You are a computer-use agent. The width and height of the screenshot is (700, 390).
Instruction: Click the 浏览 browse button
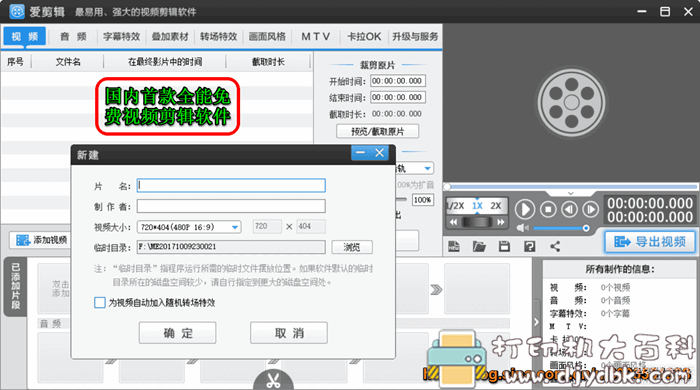click(x=352, y=247)
